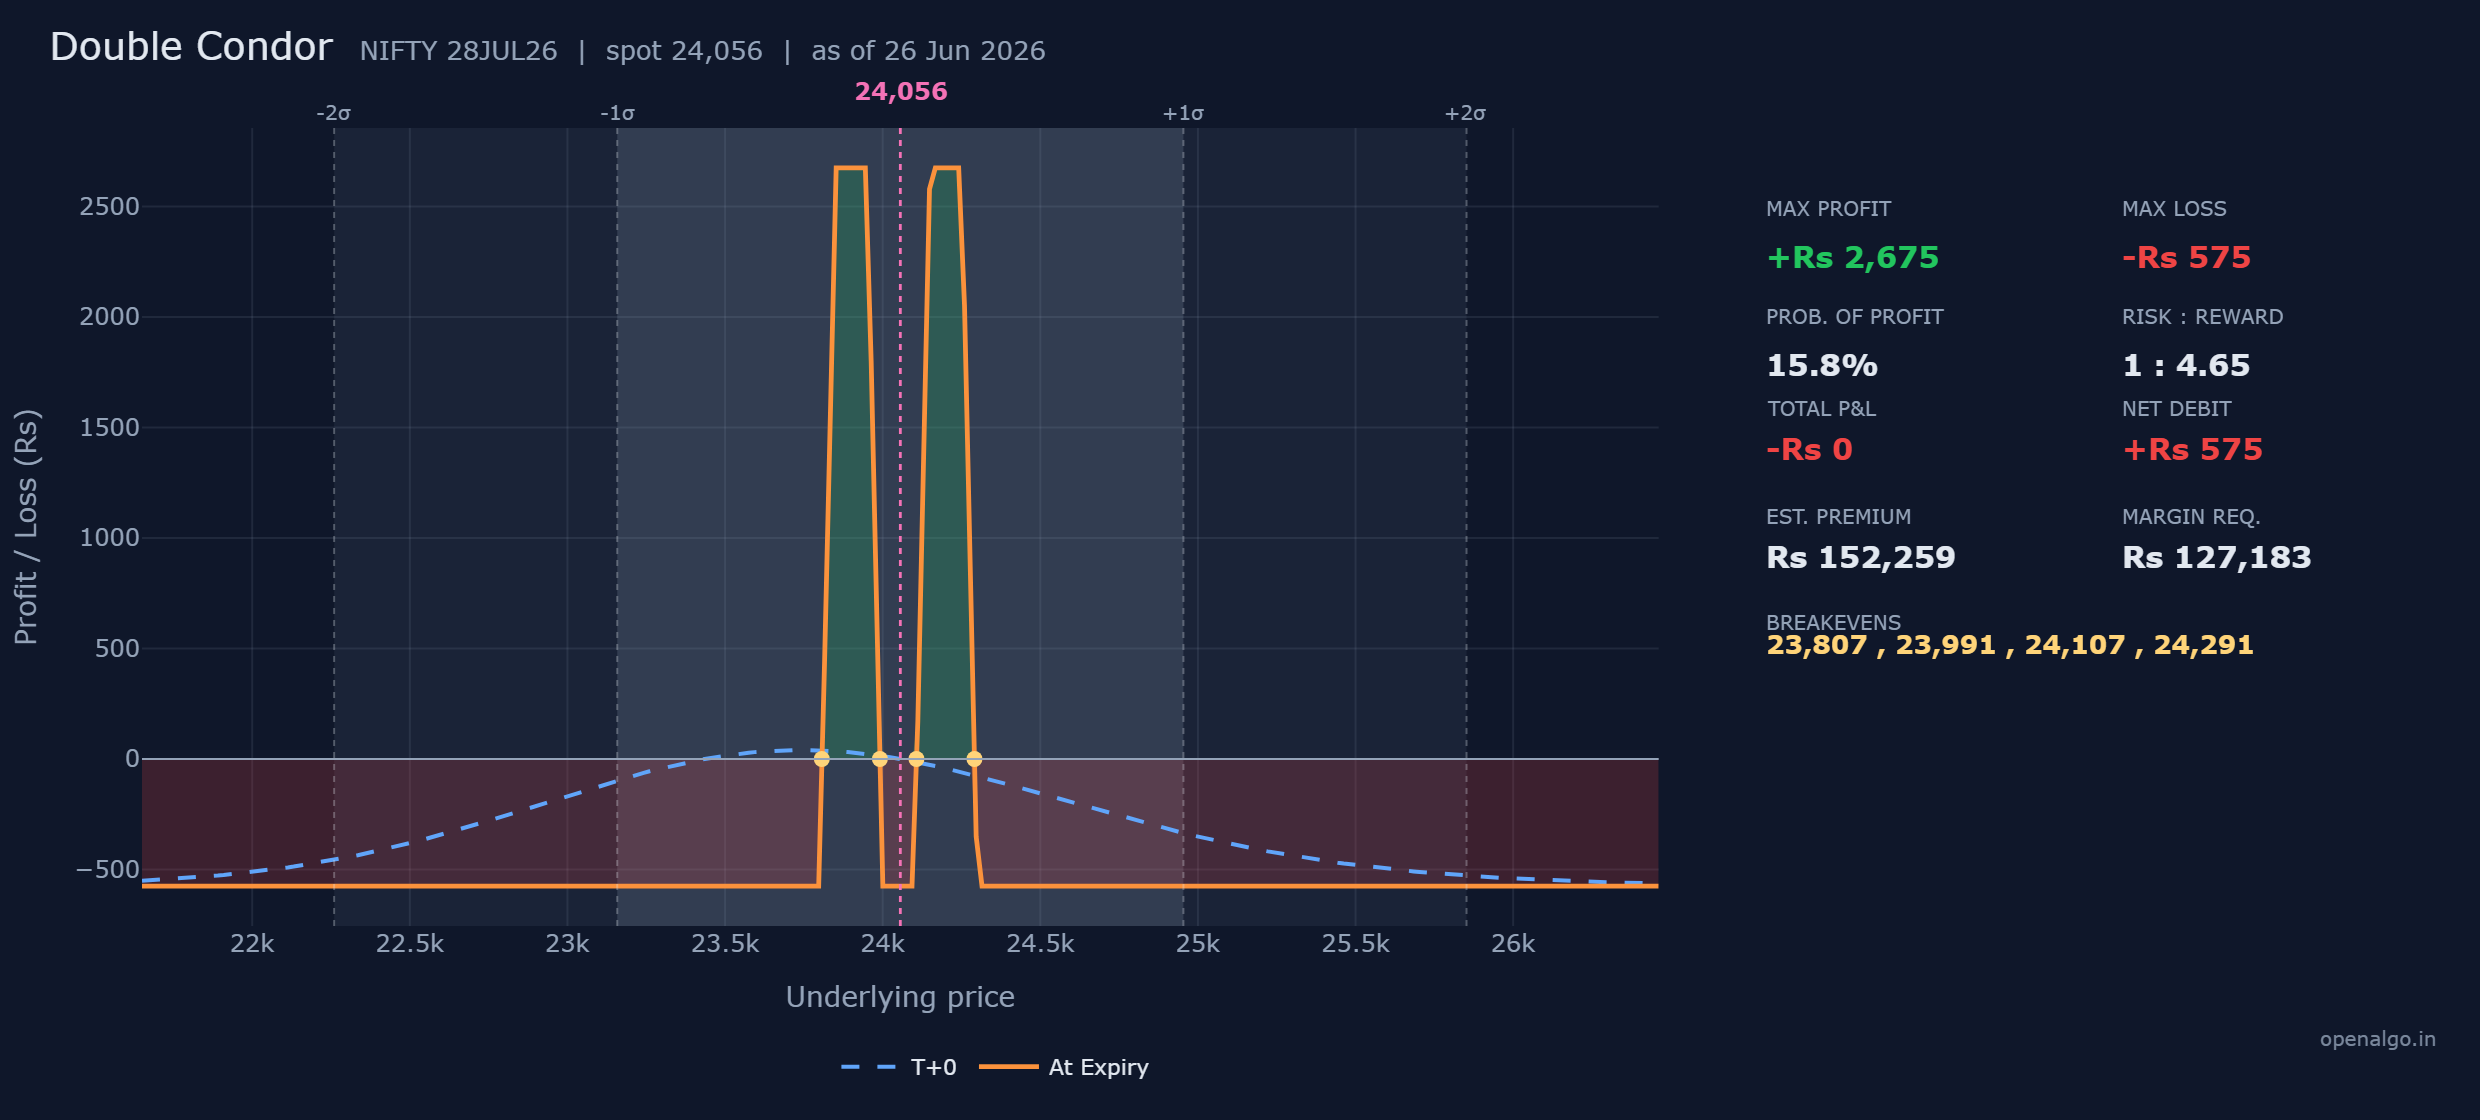Click the 24.5k x-axis tick label
Image resolution: width=2480 pixels, height=1120 pixels.
click(1040, 944)
